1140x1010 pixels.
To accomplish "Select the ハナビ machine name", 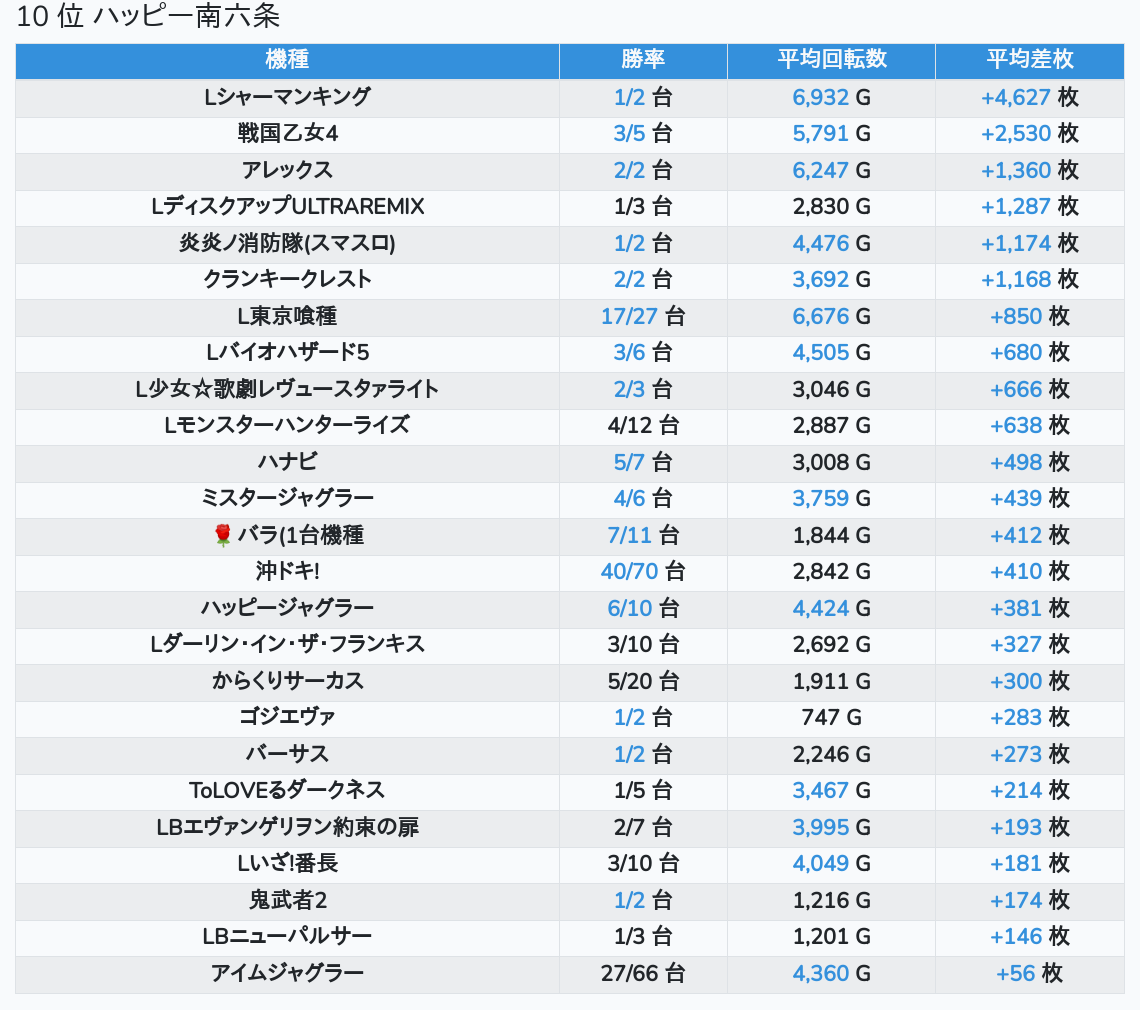I will pos(287,462).
